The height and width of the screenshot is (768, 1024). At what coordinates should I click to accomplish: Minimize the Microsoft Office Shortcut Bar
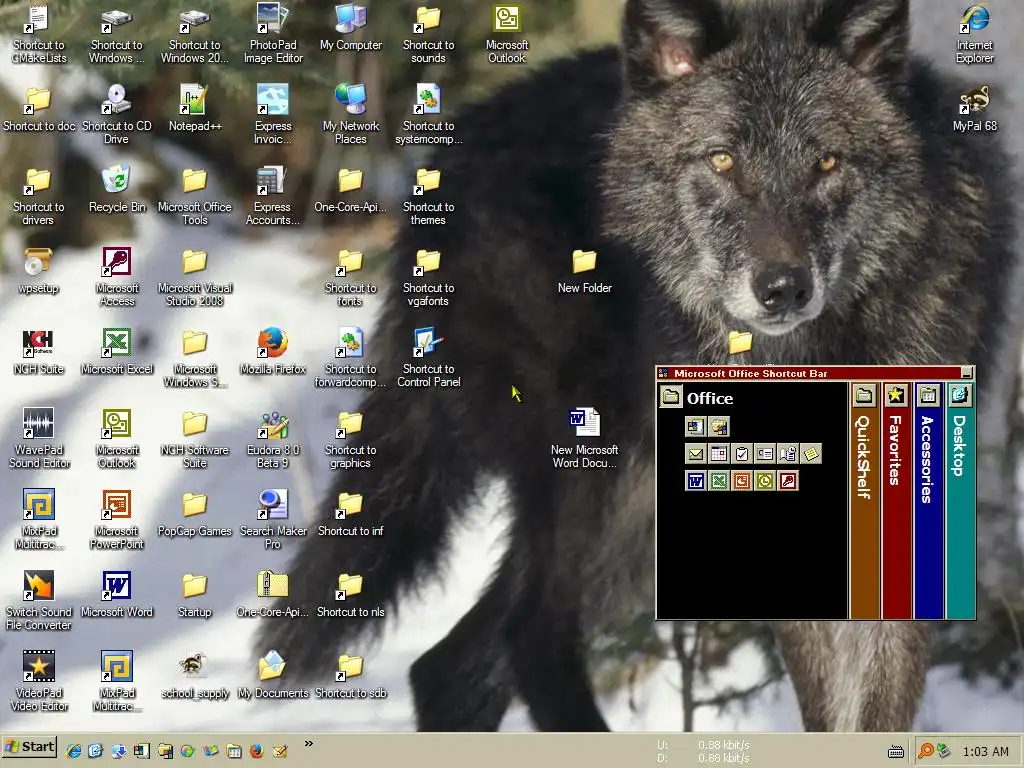tap(967, 374)
